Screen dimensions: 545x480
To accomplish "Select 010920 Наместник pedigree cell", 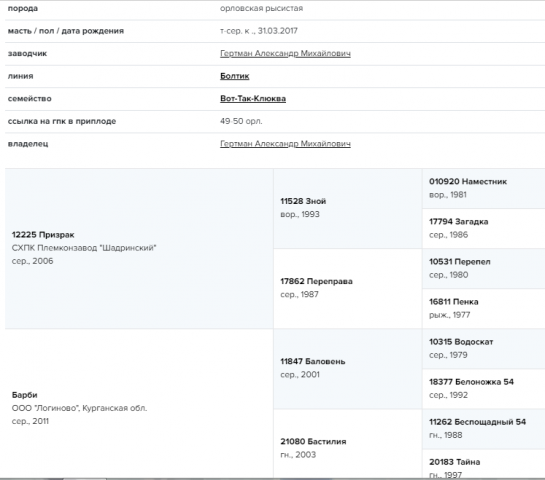I will pyautogui.click(x=483, y=189).
